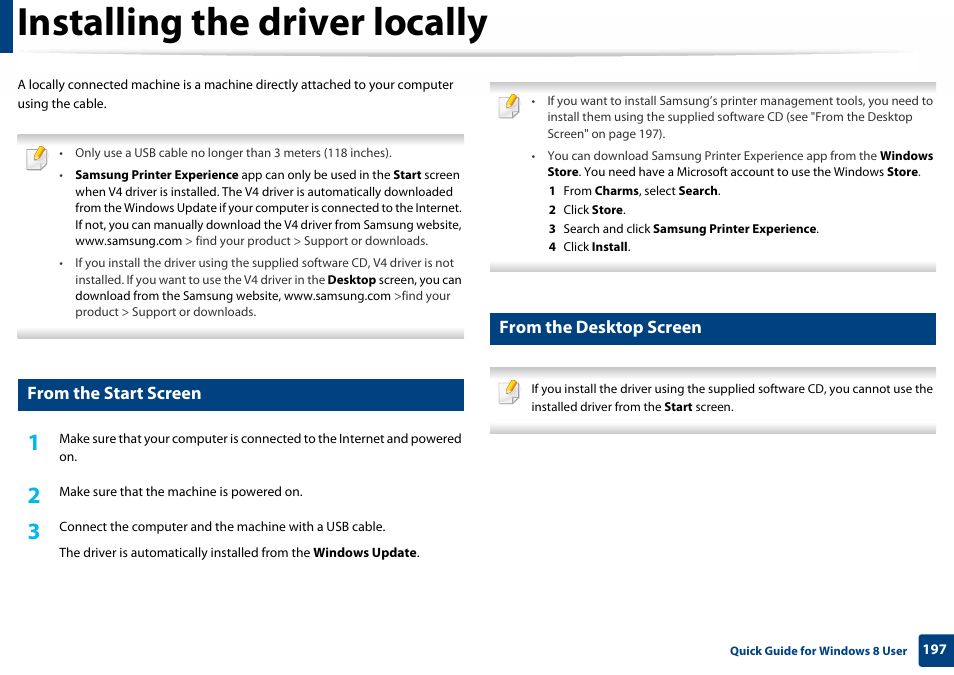
Task: Click the page number 197 box
Action: click(935, 650)
